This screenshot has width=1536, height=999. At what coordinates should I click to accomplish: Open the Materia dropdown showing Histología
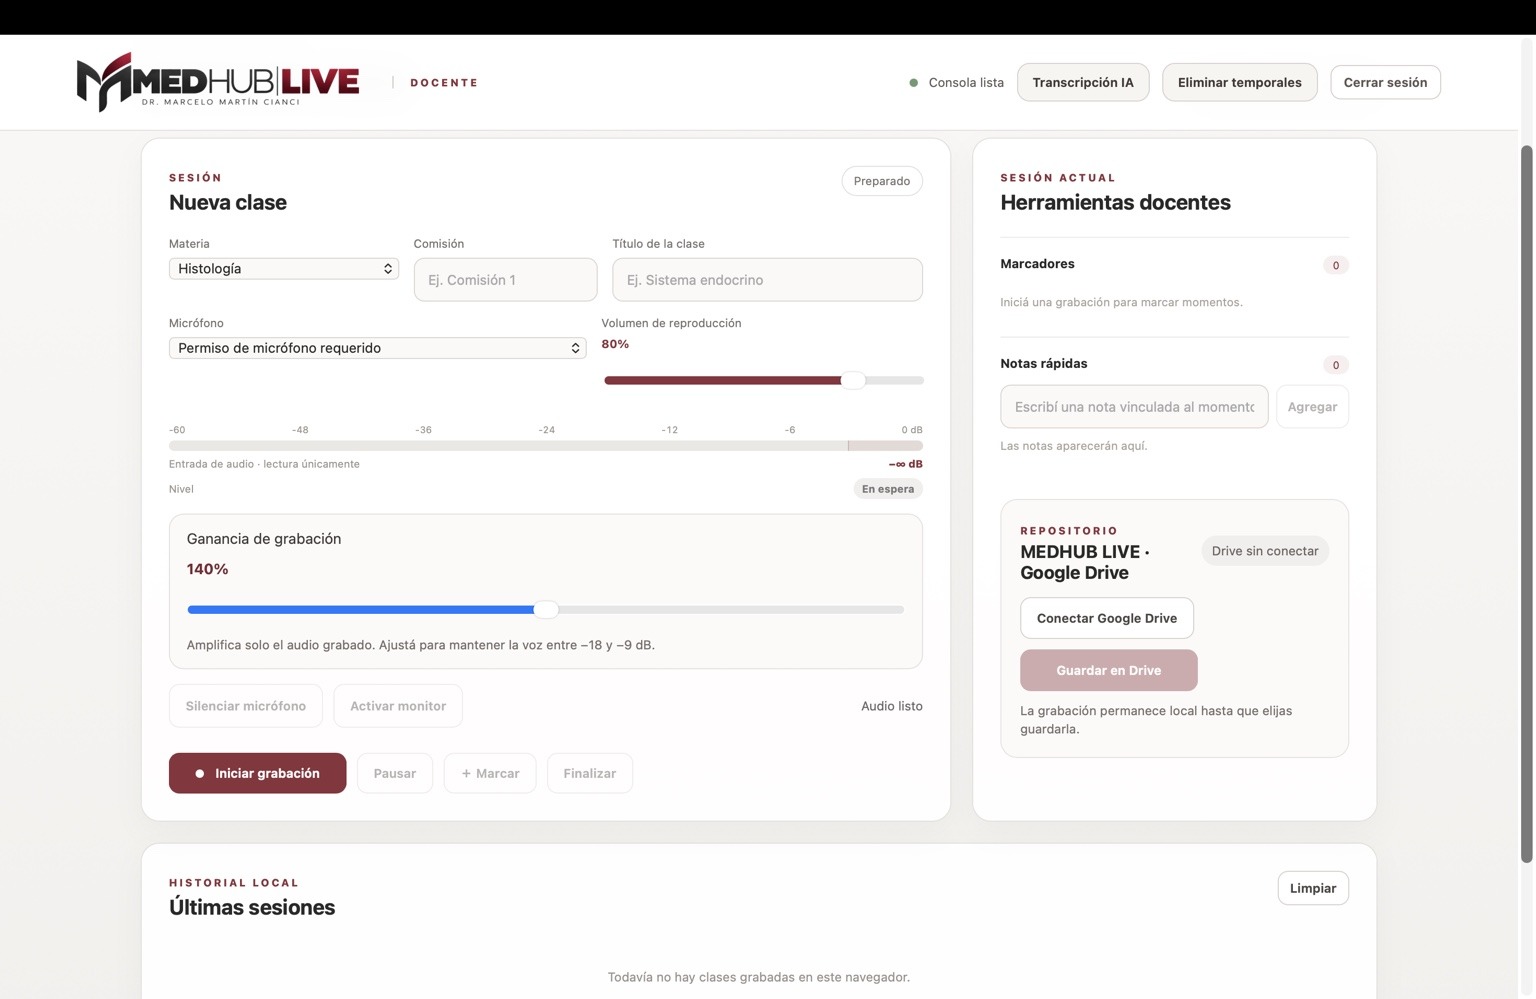pos(284,269)
